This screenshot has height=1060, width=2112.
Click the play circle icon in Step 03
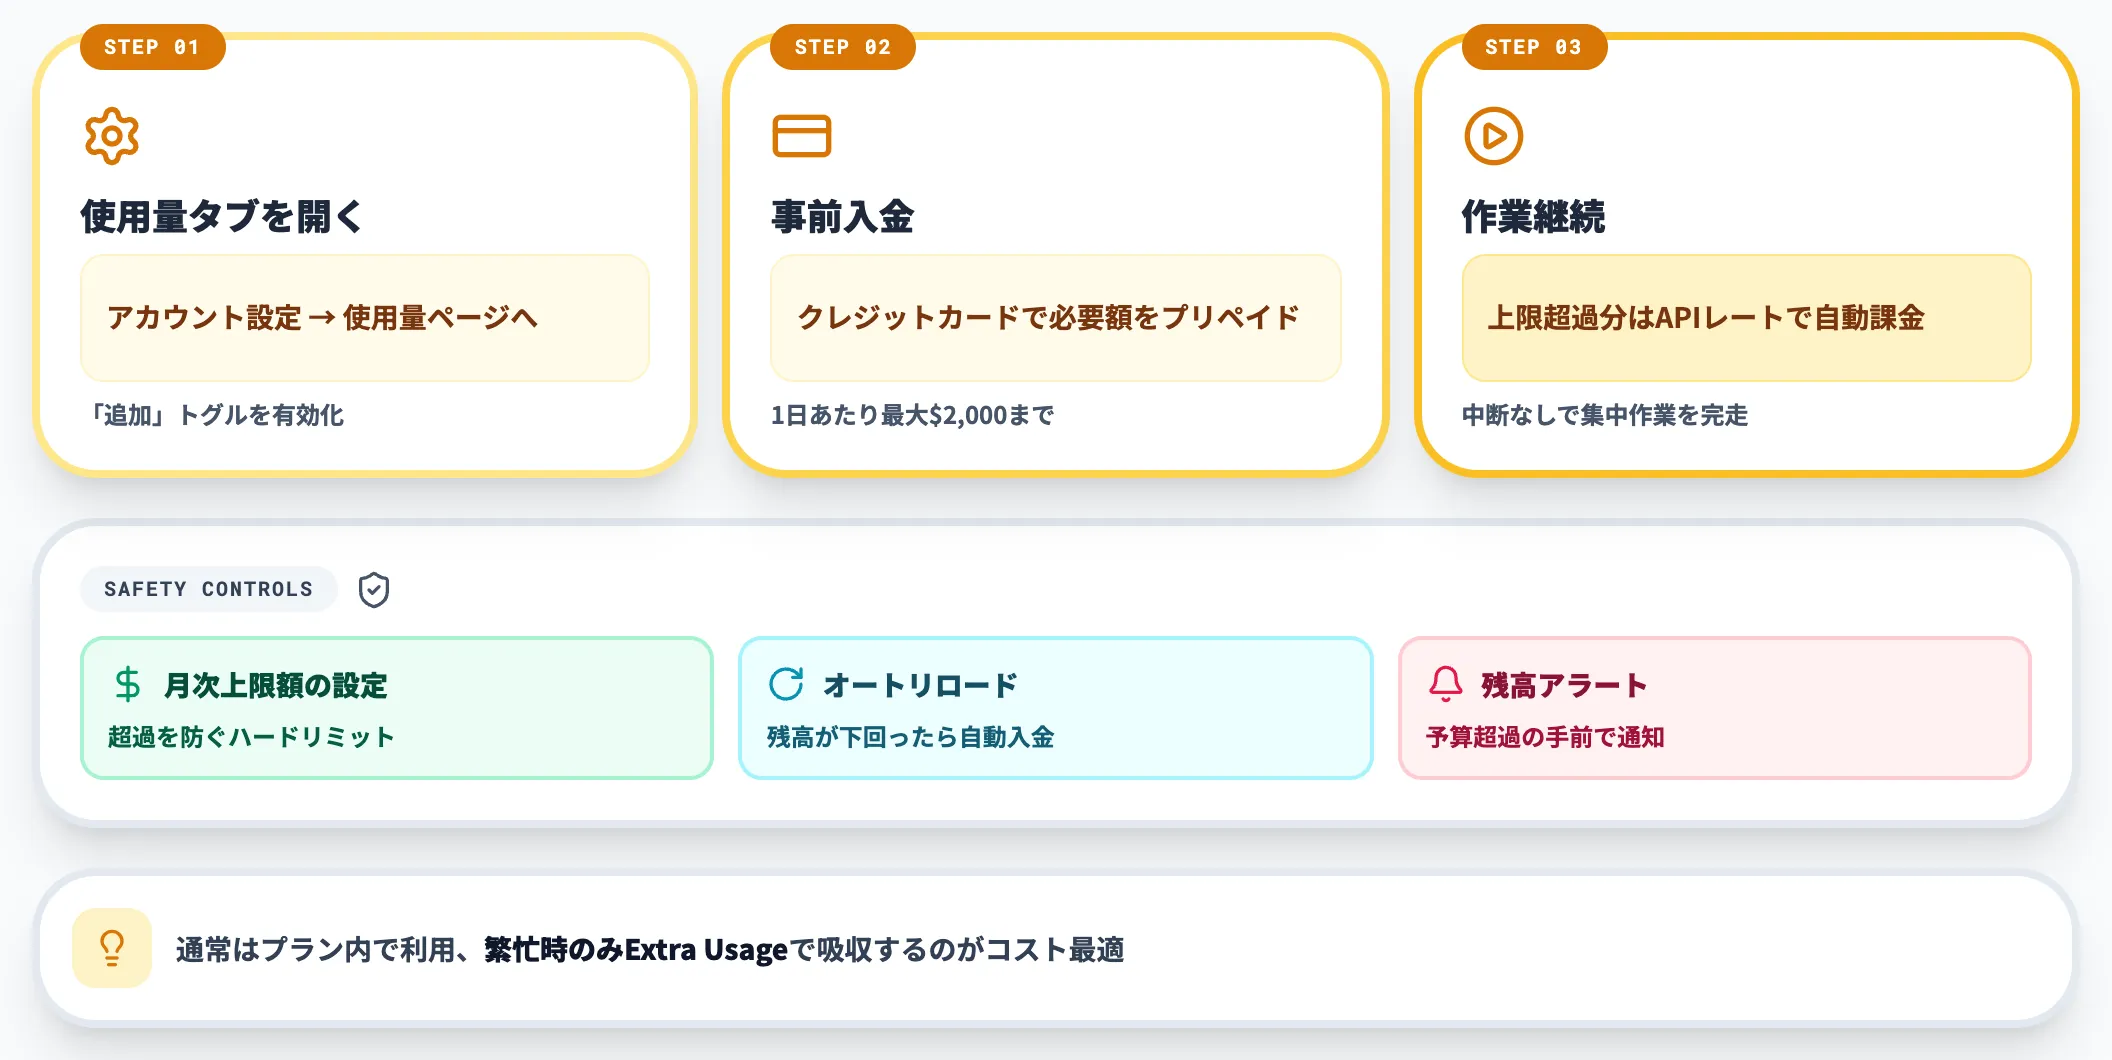click(1494, 136)
